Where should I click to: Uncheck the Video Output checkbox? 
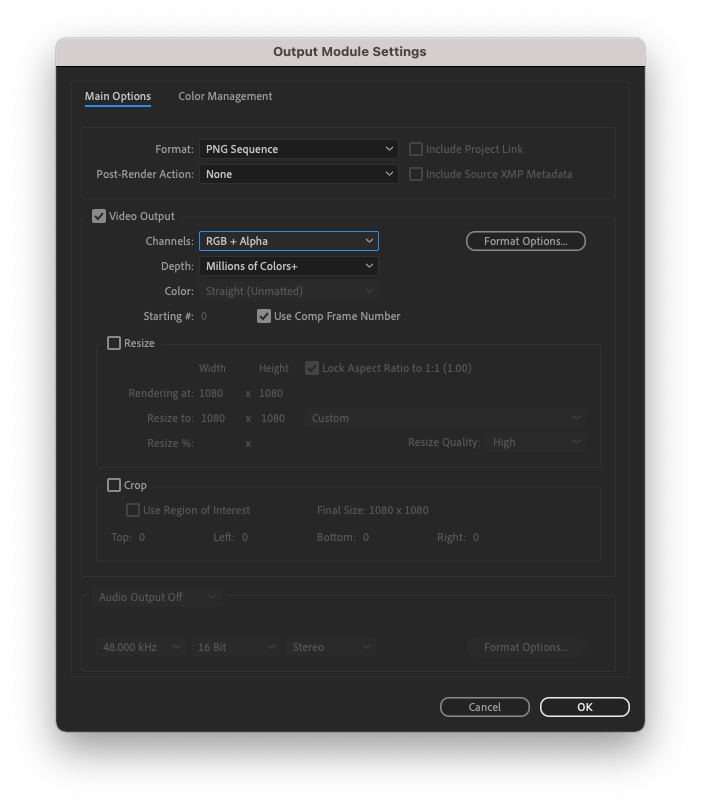99,216
